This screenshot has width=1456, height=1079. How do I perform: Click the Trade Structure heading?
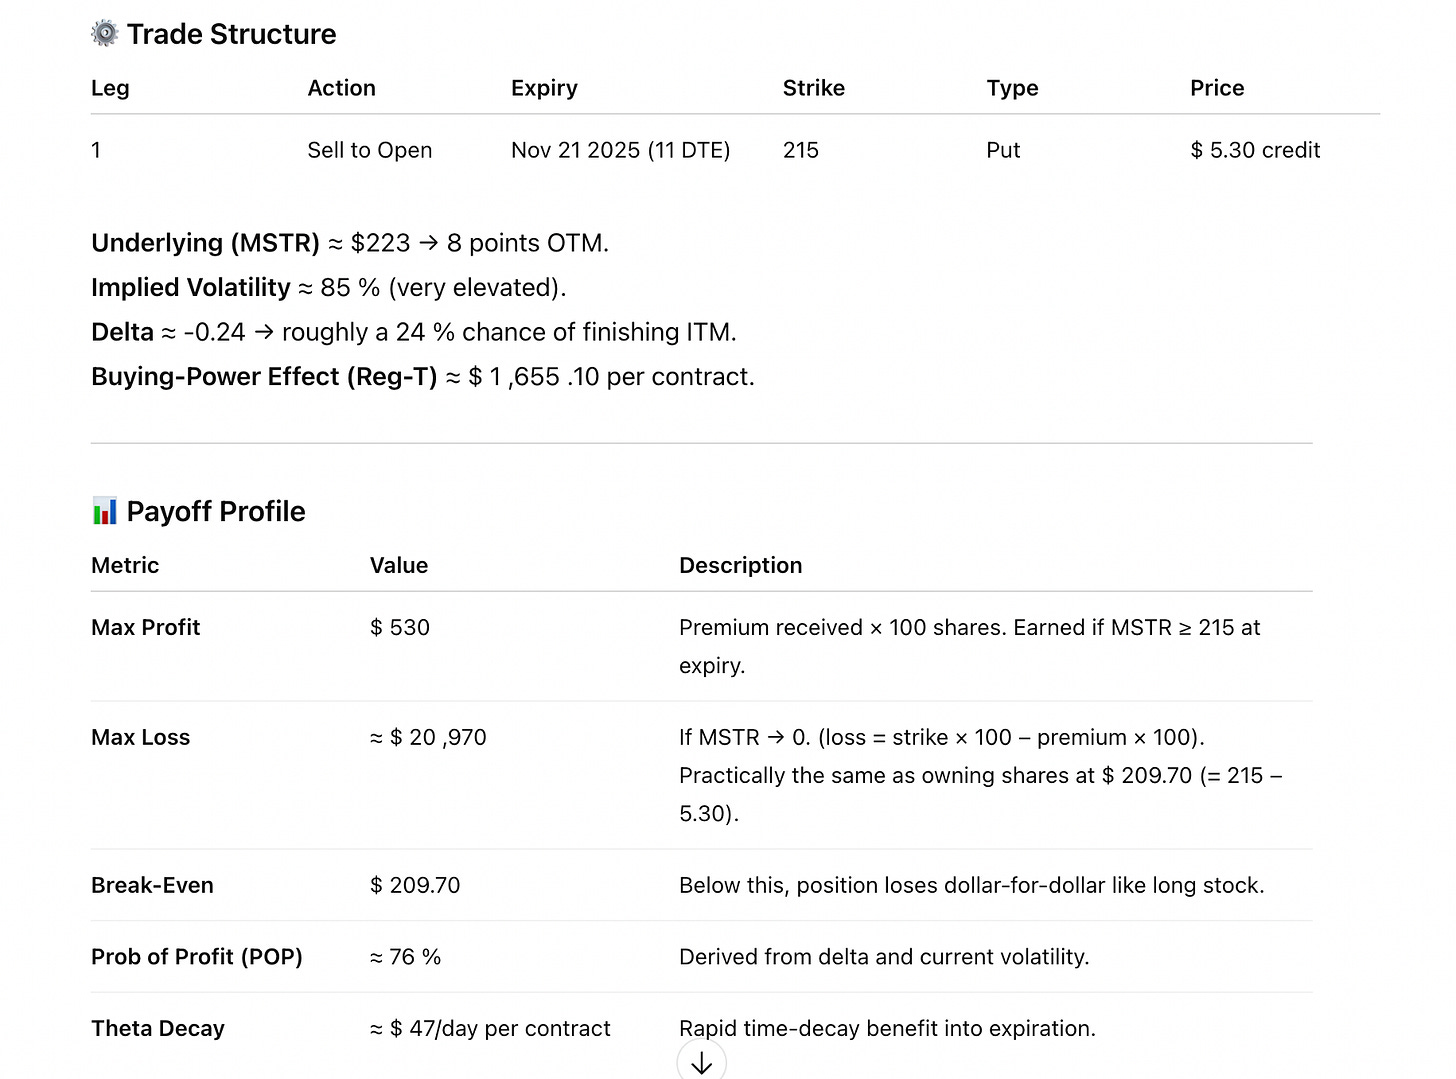point(231,34)
